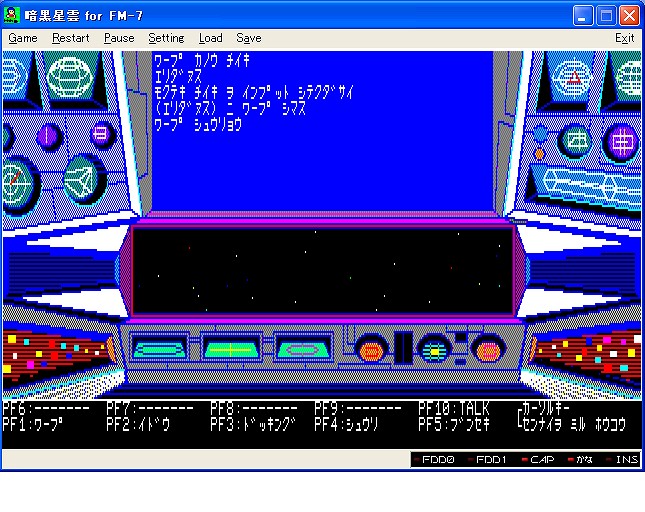Click the ワープ シュウリョウ message line
Screen dimensions: 645x512
197,124
